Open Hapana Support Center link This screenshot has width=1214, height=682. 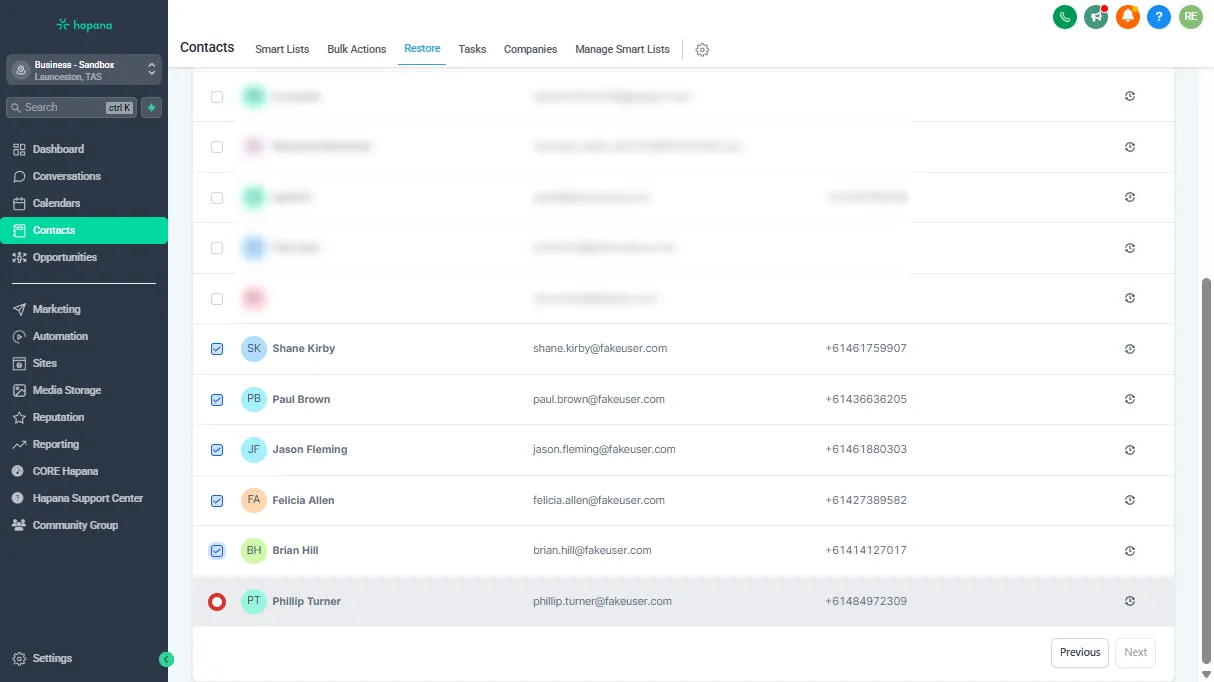87,498
